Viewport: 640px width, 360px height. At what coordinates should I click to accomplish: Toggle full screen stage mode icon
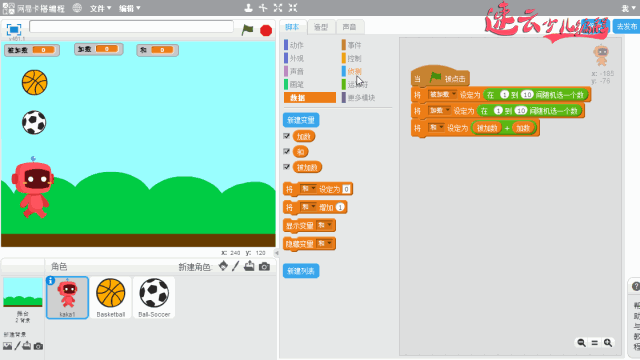pos(14,29)
